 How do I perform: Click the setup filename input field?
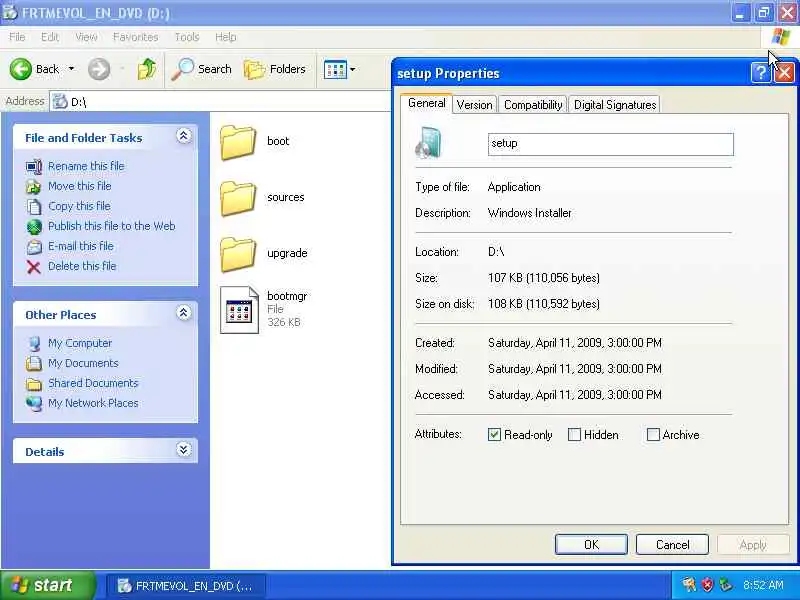(x=611, y=144)
